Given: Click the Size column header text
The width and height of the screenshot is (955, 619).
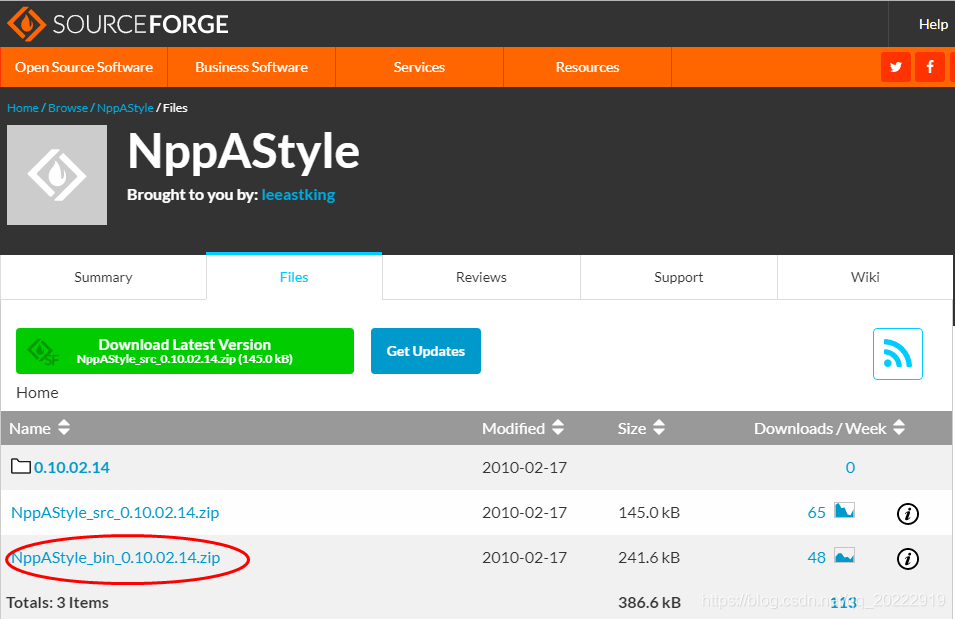Looking at the screenshot, I should point(632,428).
